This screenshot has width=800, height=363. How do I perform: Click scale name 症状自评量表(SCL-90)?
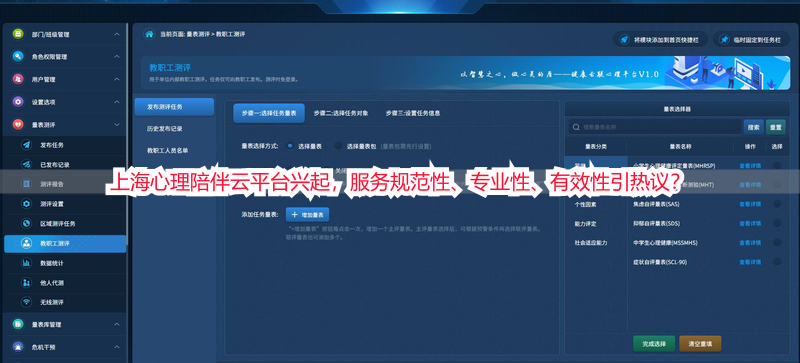pyautogui.click(x=659, y=262)
